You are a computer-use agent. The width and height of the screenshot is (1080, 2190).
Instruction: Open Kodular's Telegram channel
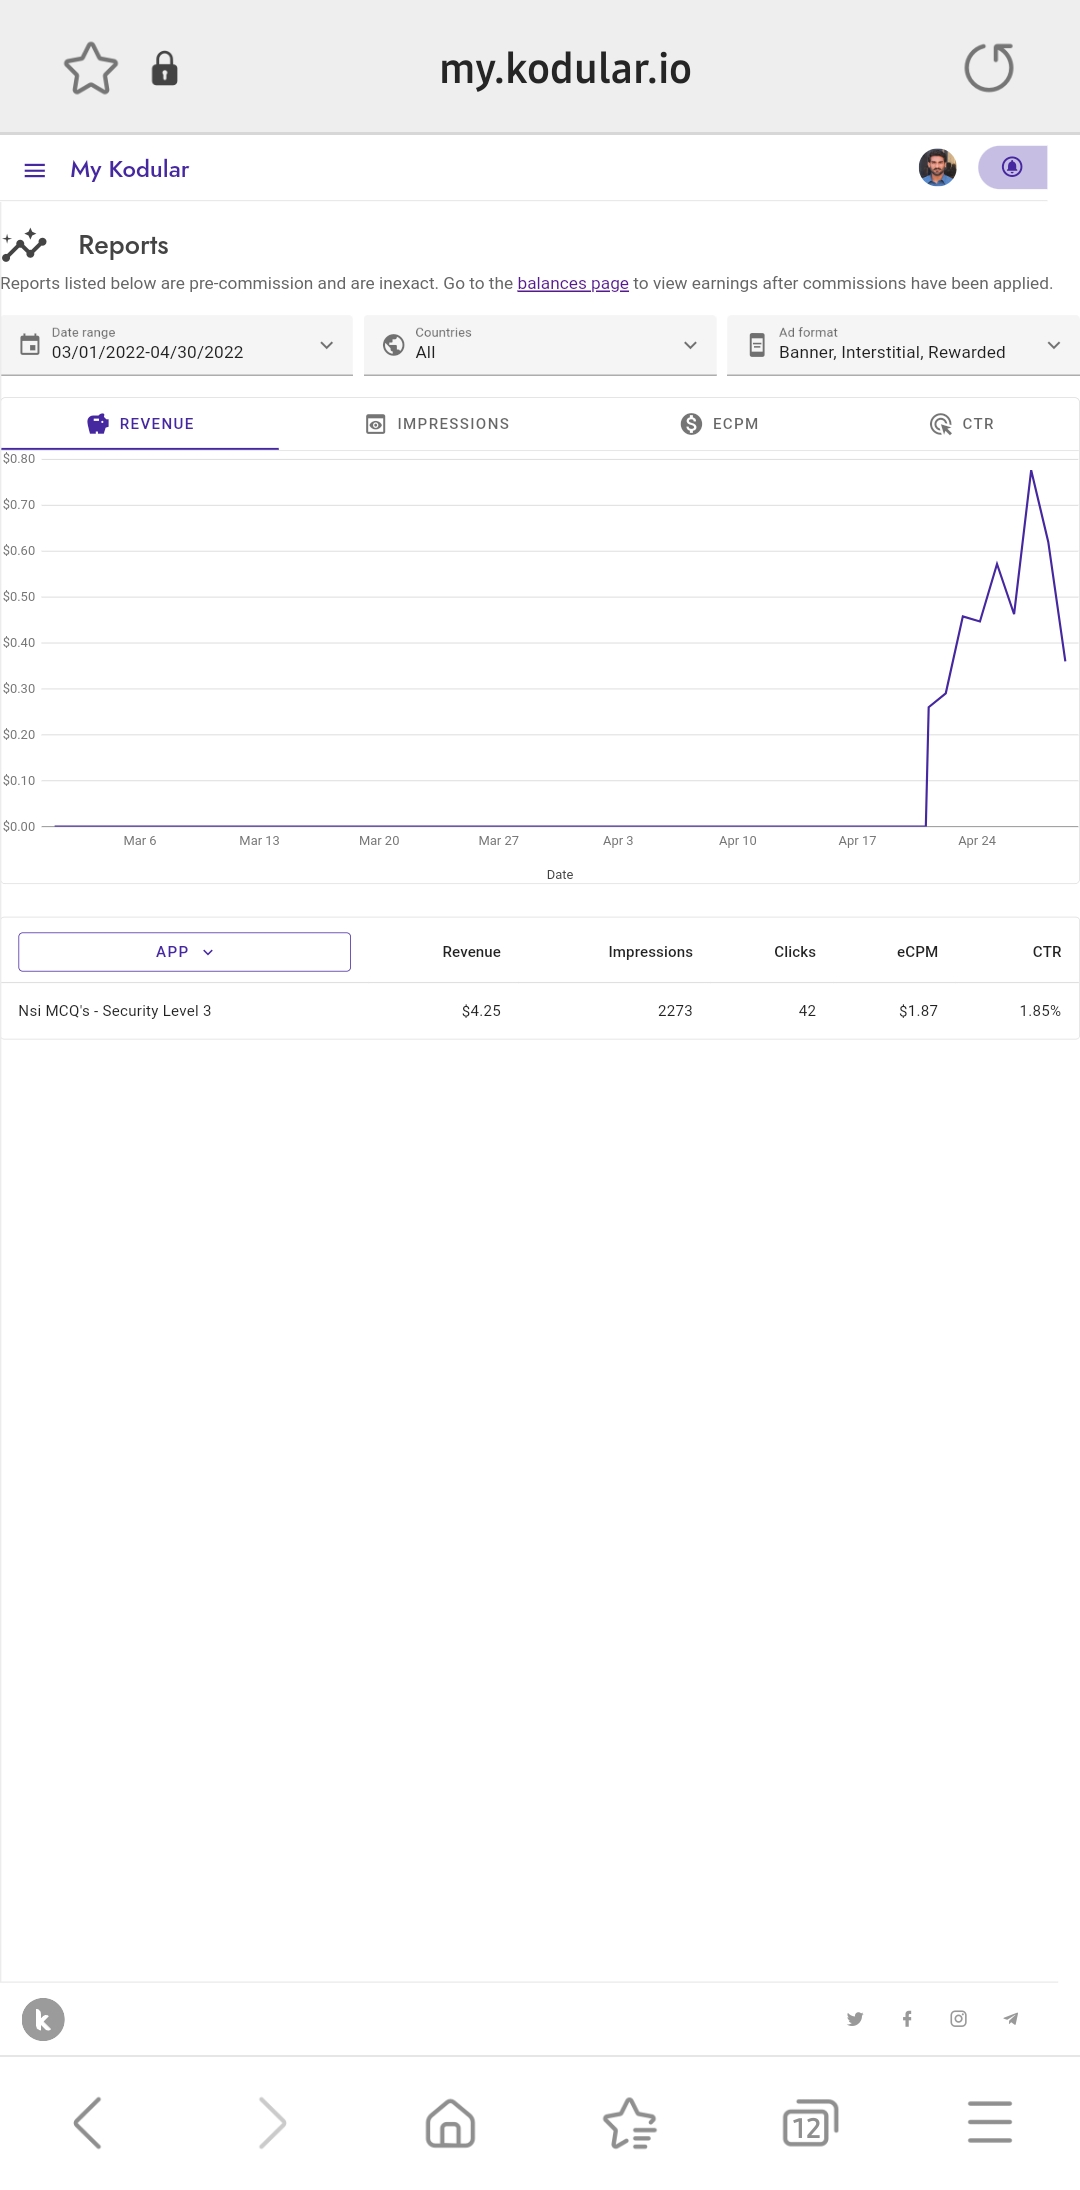coord(1011,2019)
